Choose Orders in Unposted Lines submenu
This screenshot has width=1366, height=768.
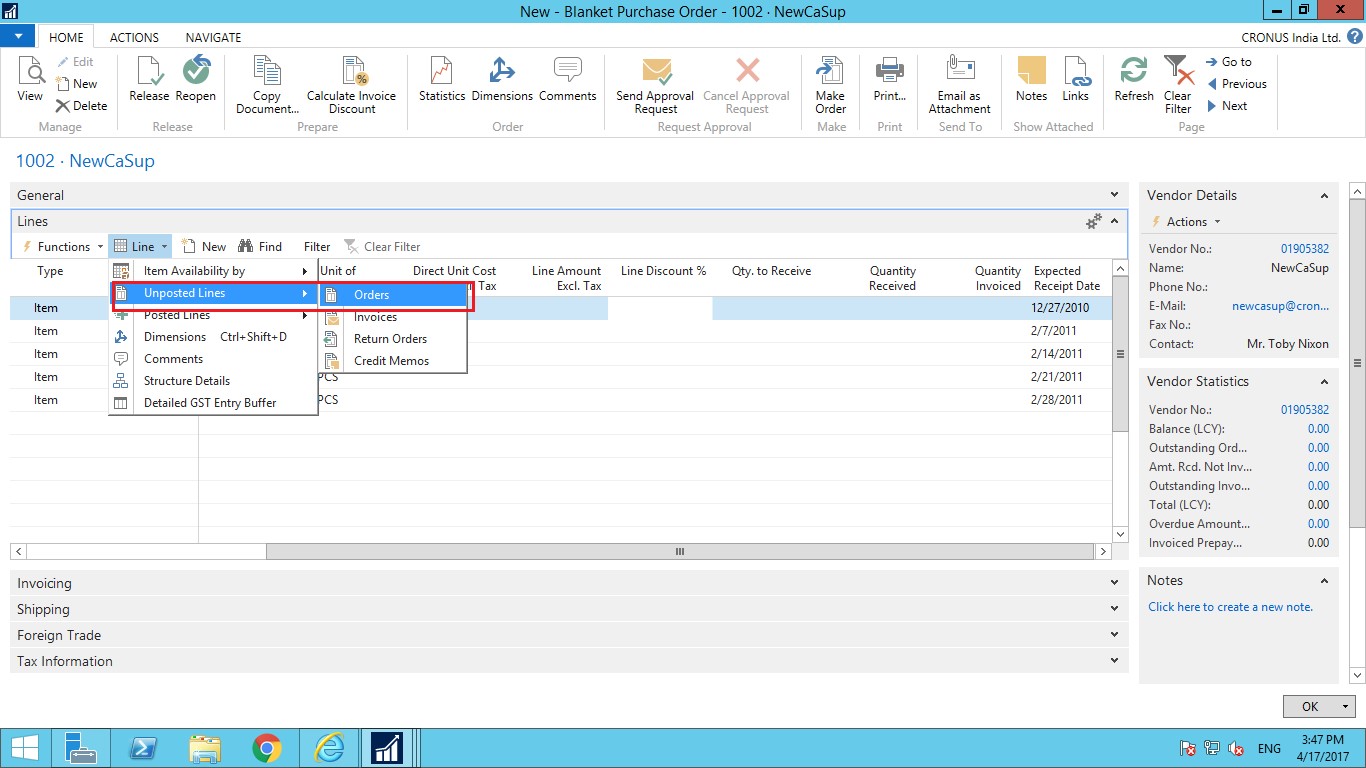pos(393,295)
